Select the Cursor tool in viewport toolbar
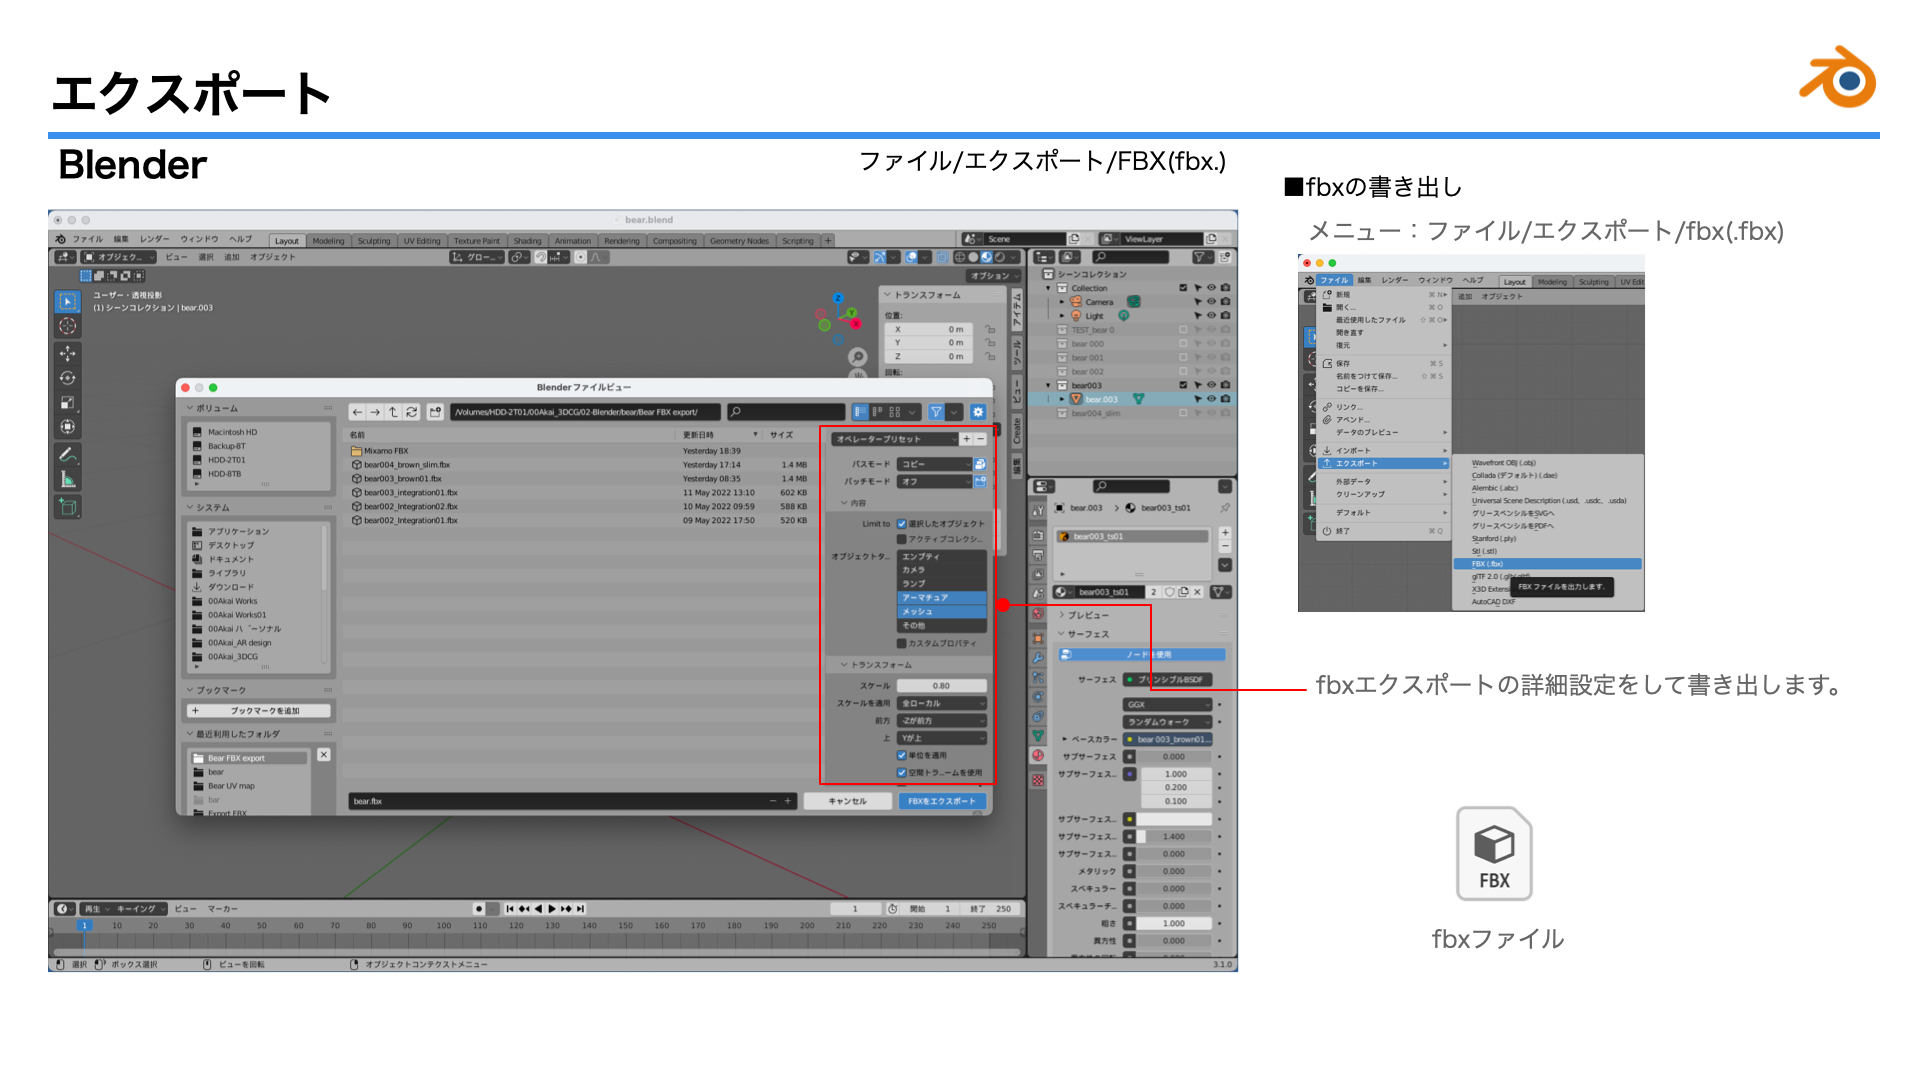Image resolution: width=1920 pixels, height=1080 pixels. point(67,326)
